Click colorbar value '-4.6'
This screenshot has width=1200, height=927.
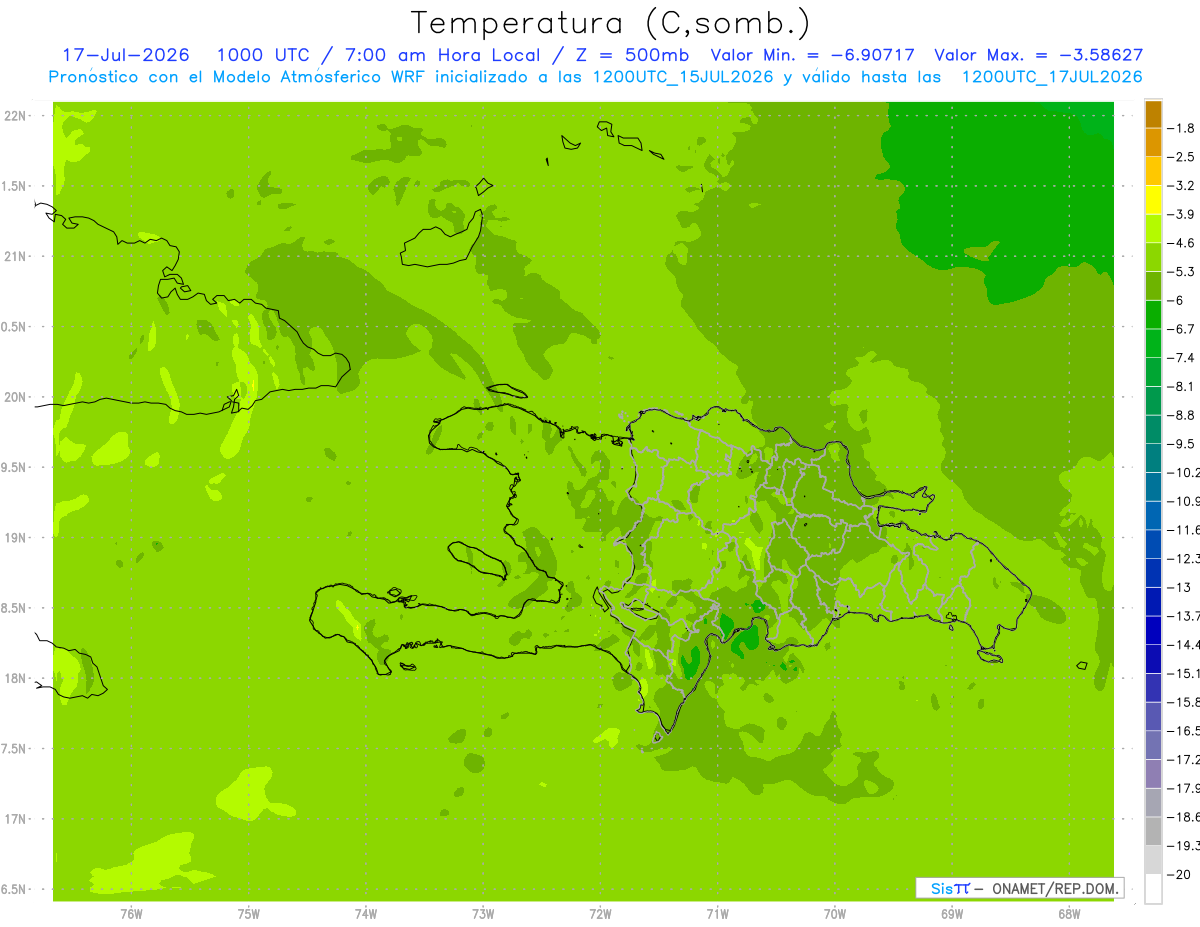(x=1182, y=243)
